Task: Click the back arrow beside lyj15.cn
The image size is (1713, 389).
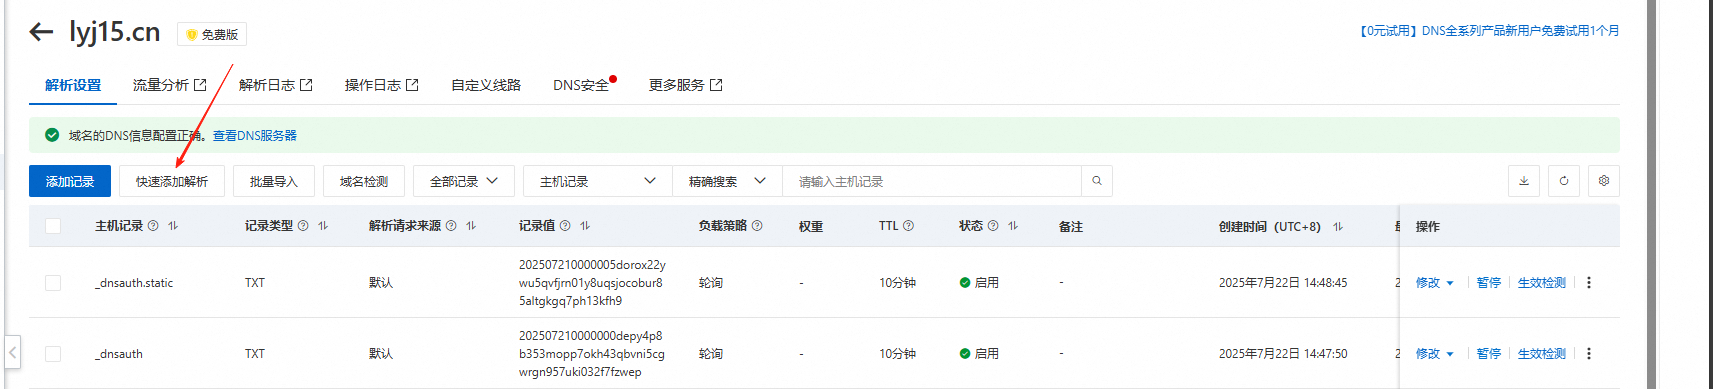Action: coord(41,32)
